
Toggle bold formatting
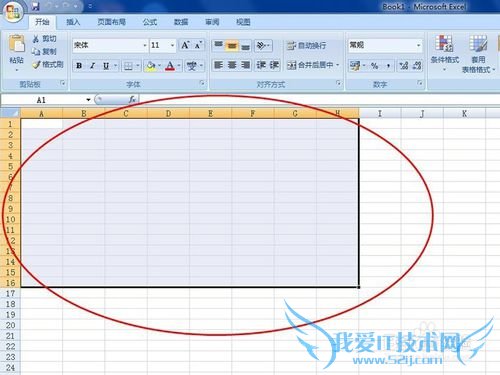pos(79,66)
